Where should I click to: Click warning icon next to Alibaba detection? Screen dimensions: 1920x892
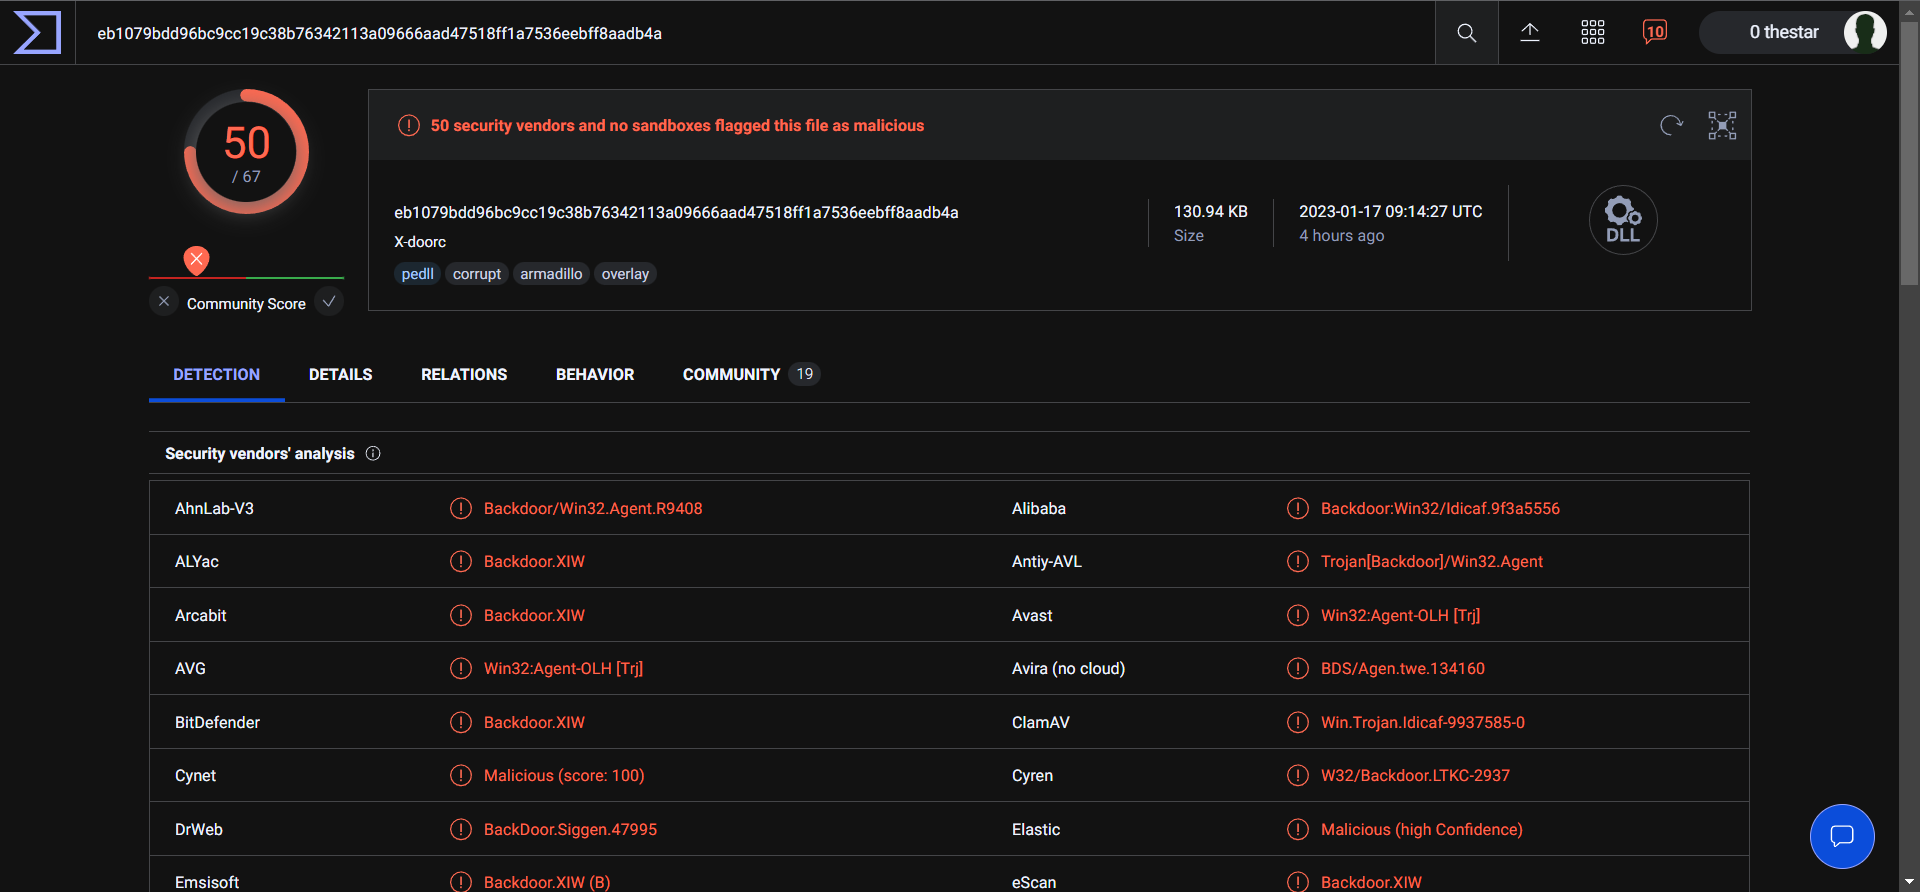pos(1298,508)
